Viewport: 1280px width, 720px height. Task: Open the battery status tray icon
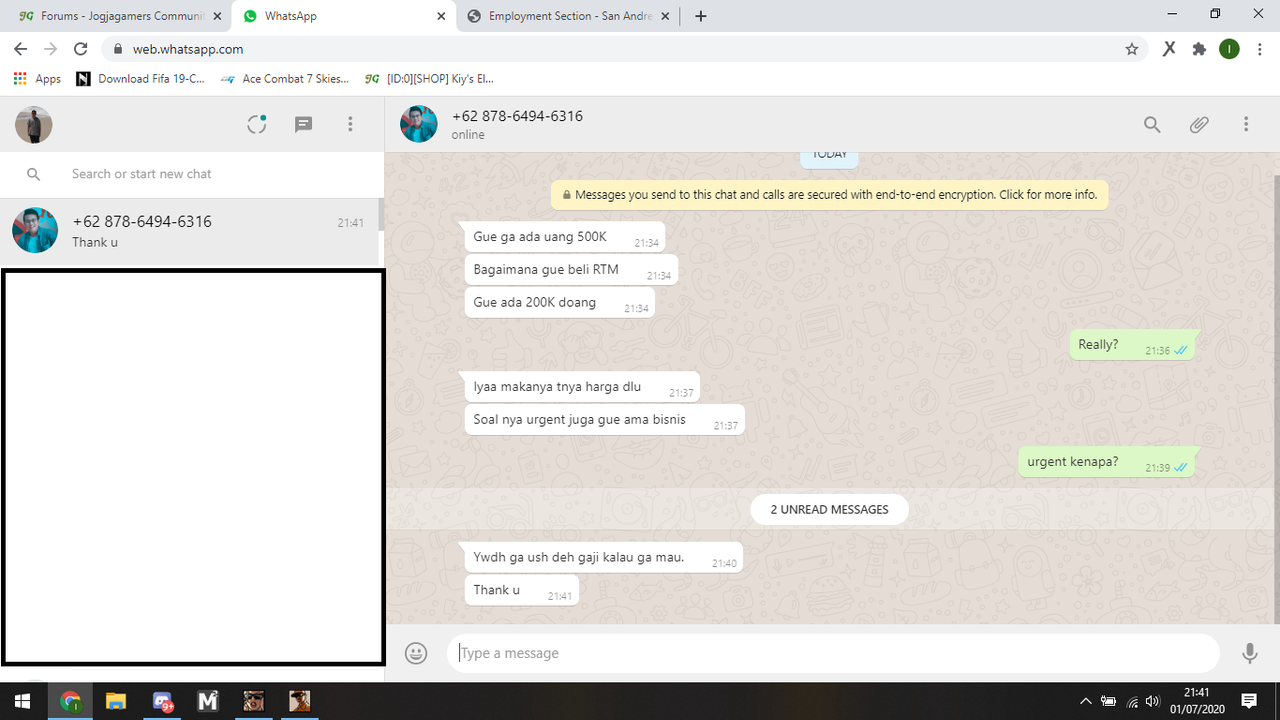click(1109, 701)
